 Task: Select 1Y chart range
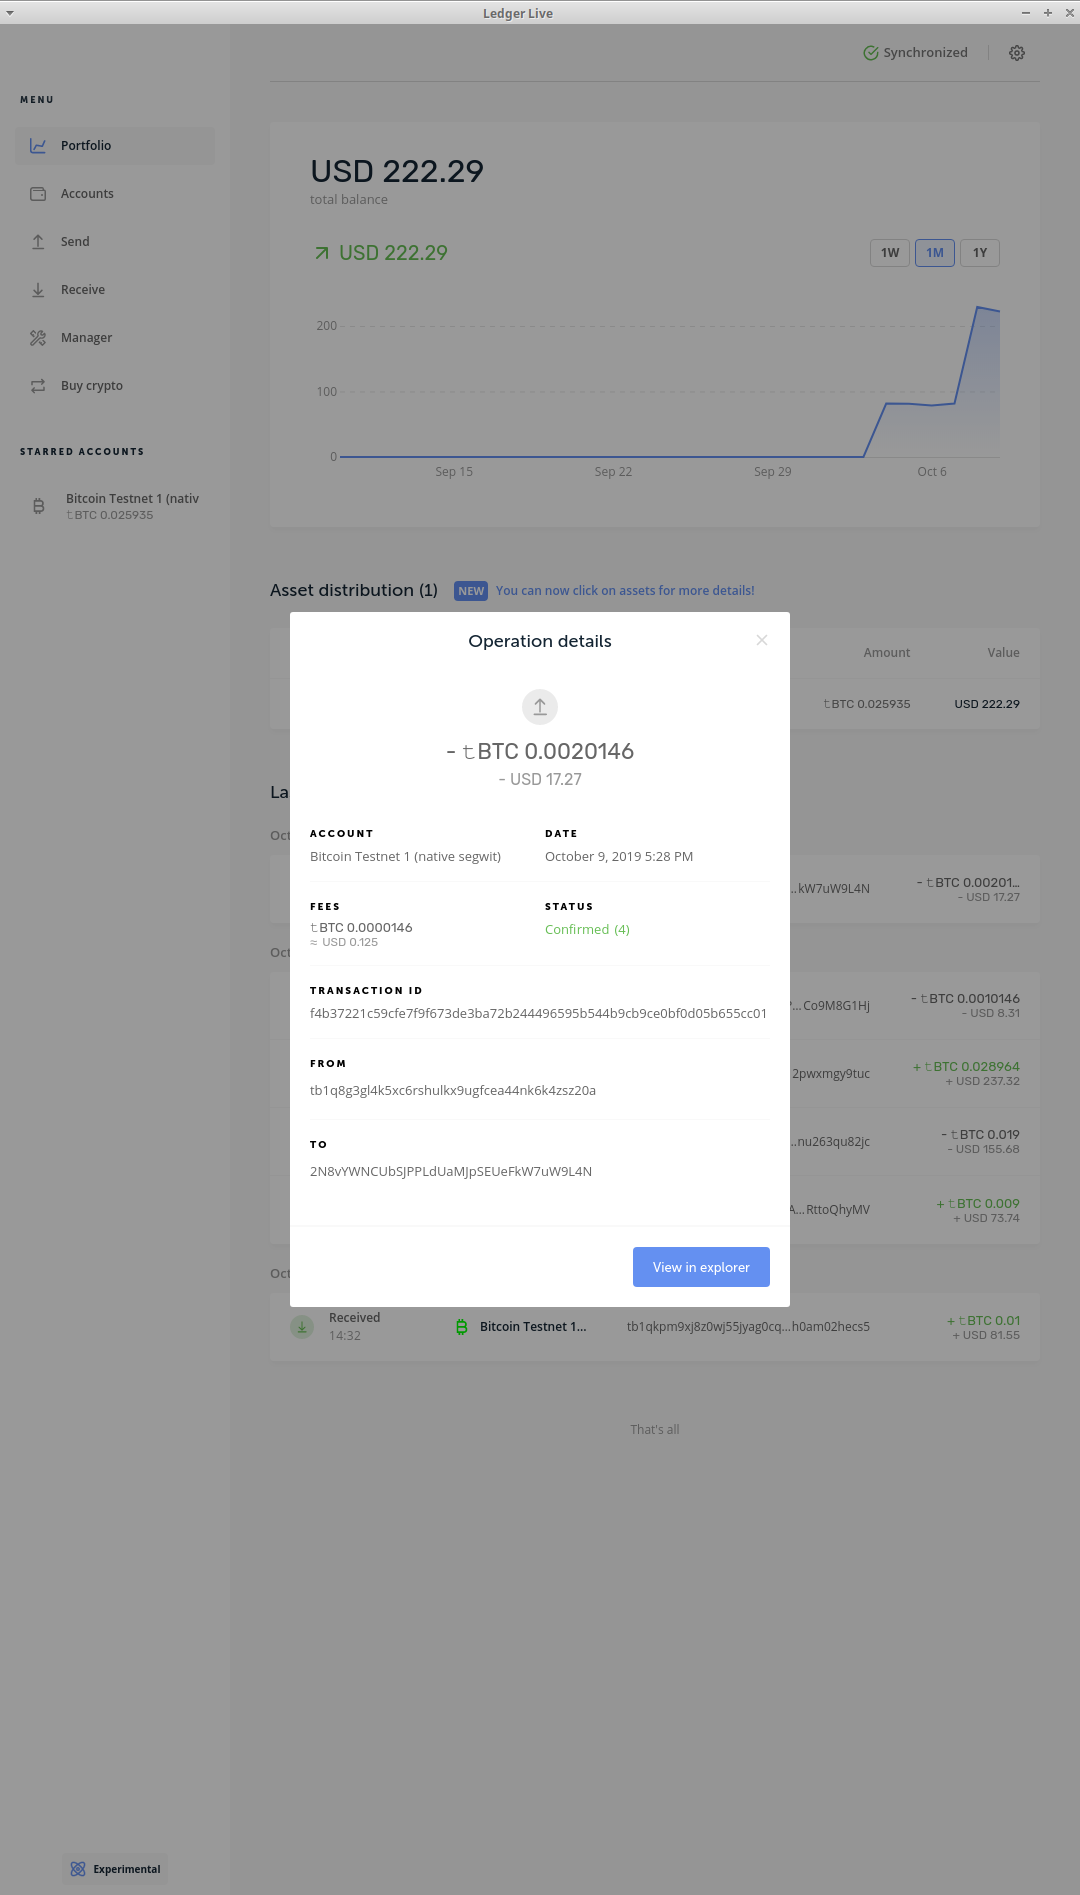point(980,253)
